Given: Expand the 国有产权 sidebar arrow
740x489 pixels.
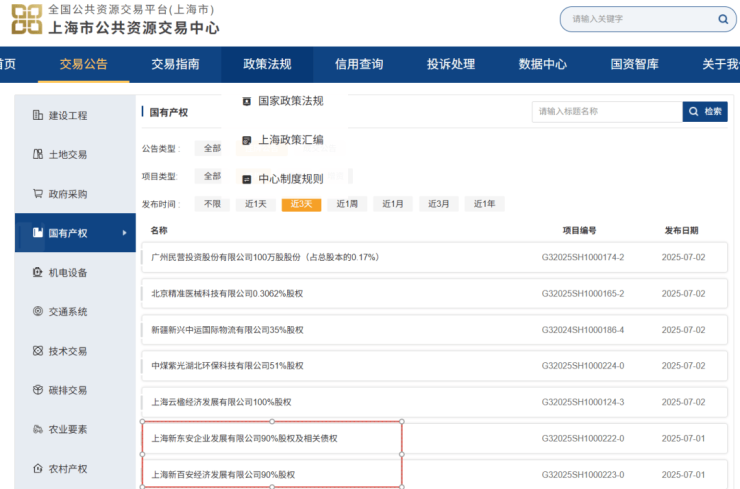Looking at the screenshot, I should pos(124,233).
